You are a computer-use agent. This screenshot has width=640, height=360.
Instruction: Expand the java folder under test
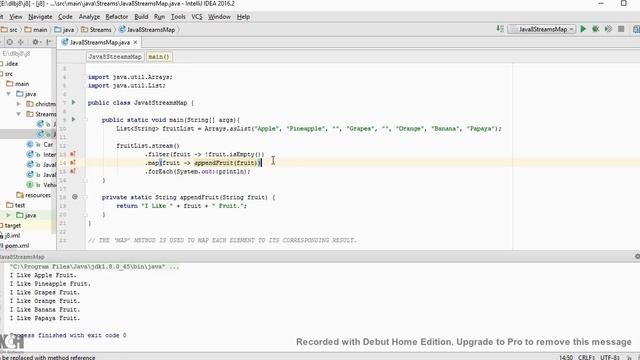pyautogui.click(x=9, y=215)
